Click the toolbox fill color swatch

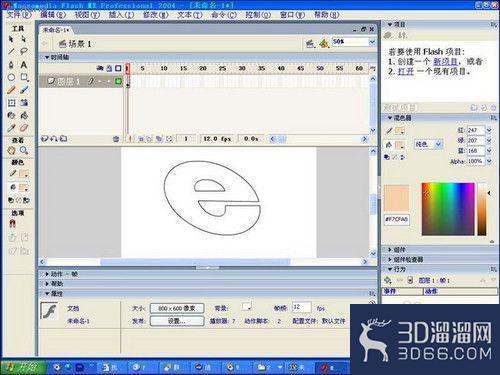pos(24,188)
